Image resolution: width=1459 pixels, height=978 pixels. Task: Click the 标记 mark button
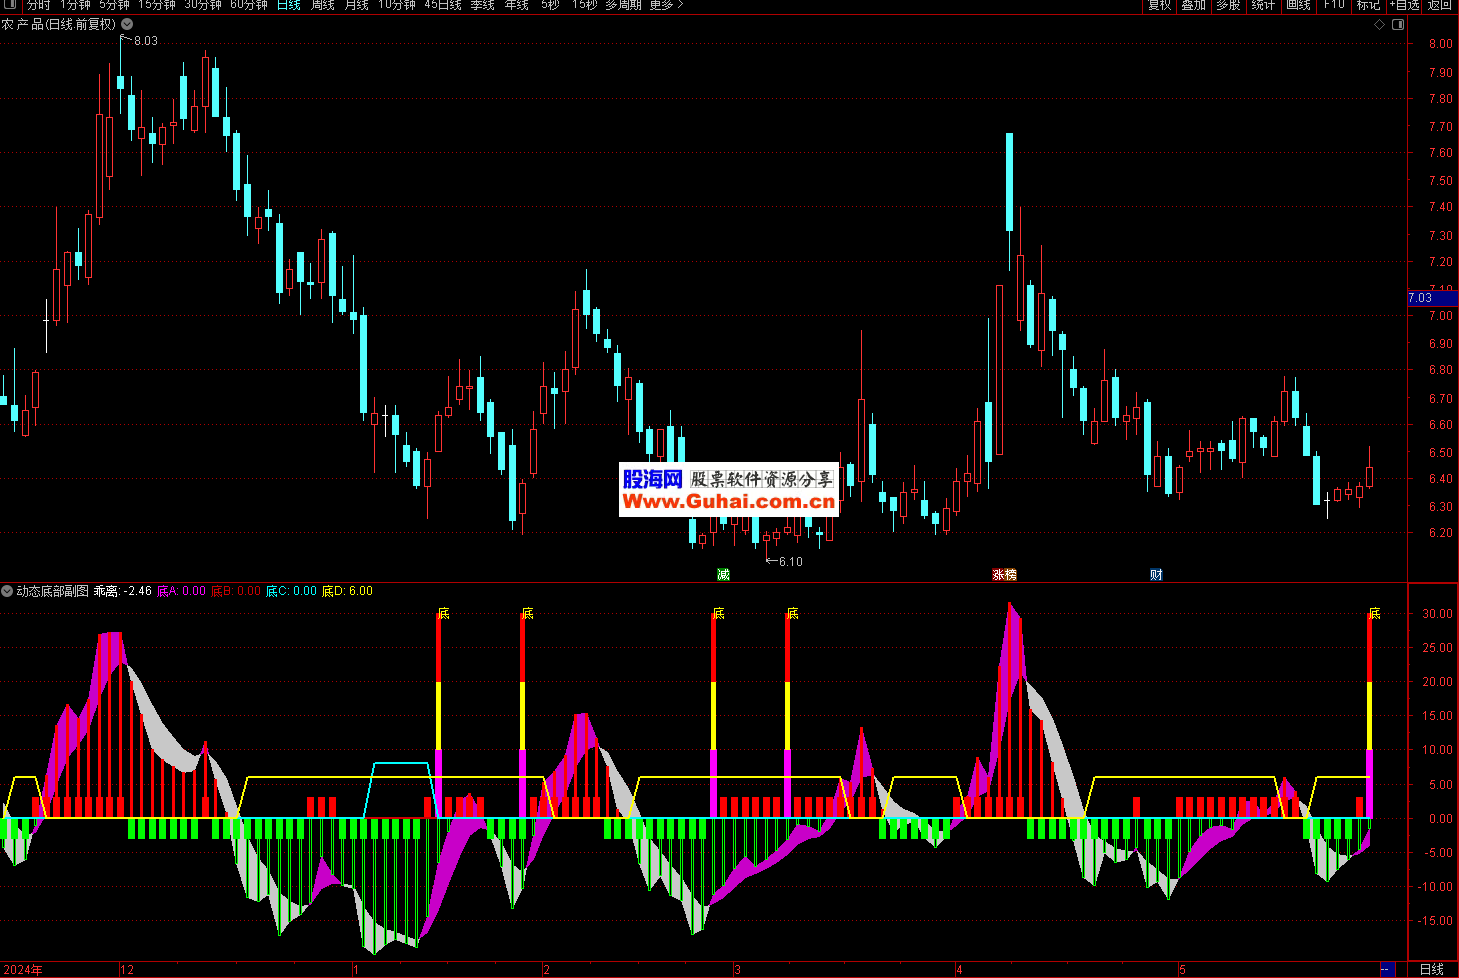point(1368,5)
